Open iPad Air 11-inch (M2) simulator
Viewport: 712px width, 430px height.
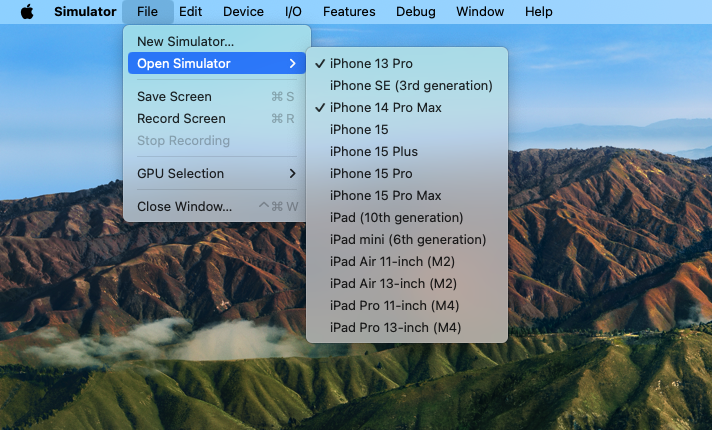coord(407,262)
